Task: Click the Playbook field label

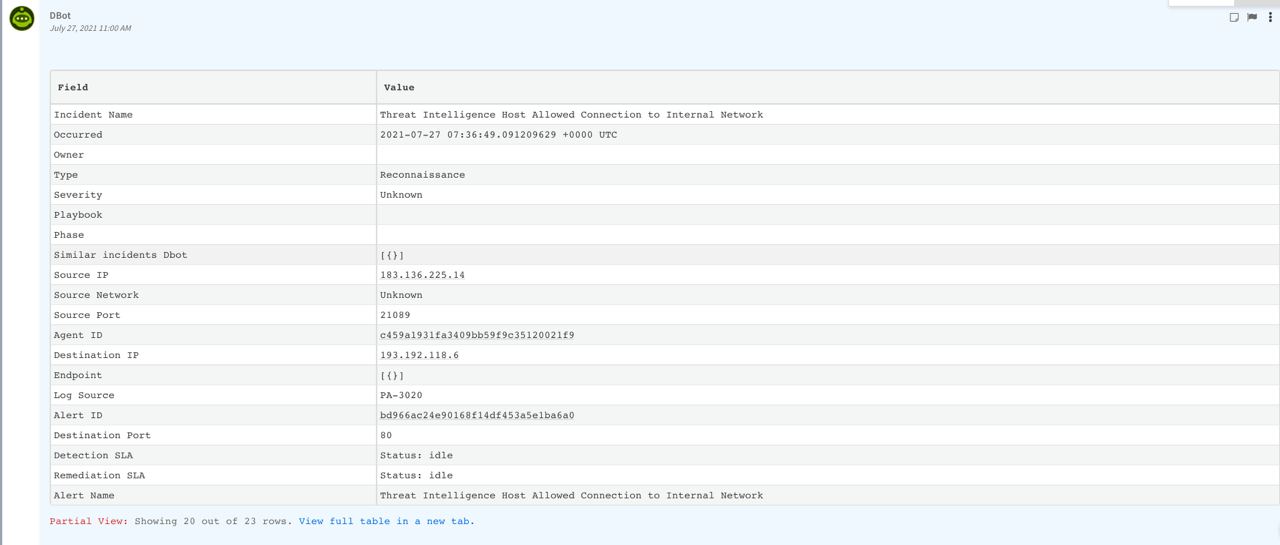Action: click(x=78, y=215)
